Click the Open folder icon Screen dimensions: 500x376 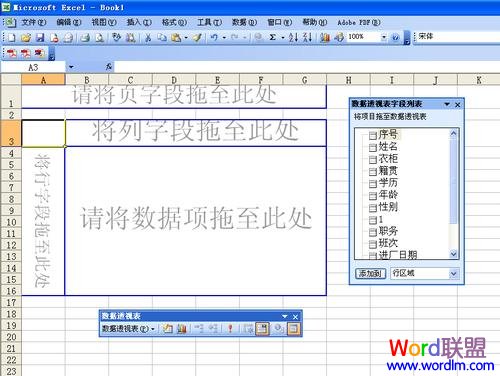[26, 37]
